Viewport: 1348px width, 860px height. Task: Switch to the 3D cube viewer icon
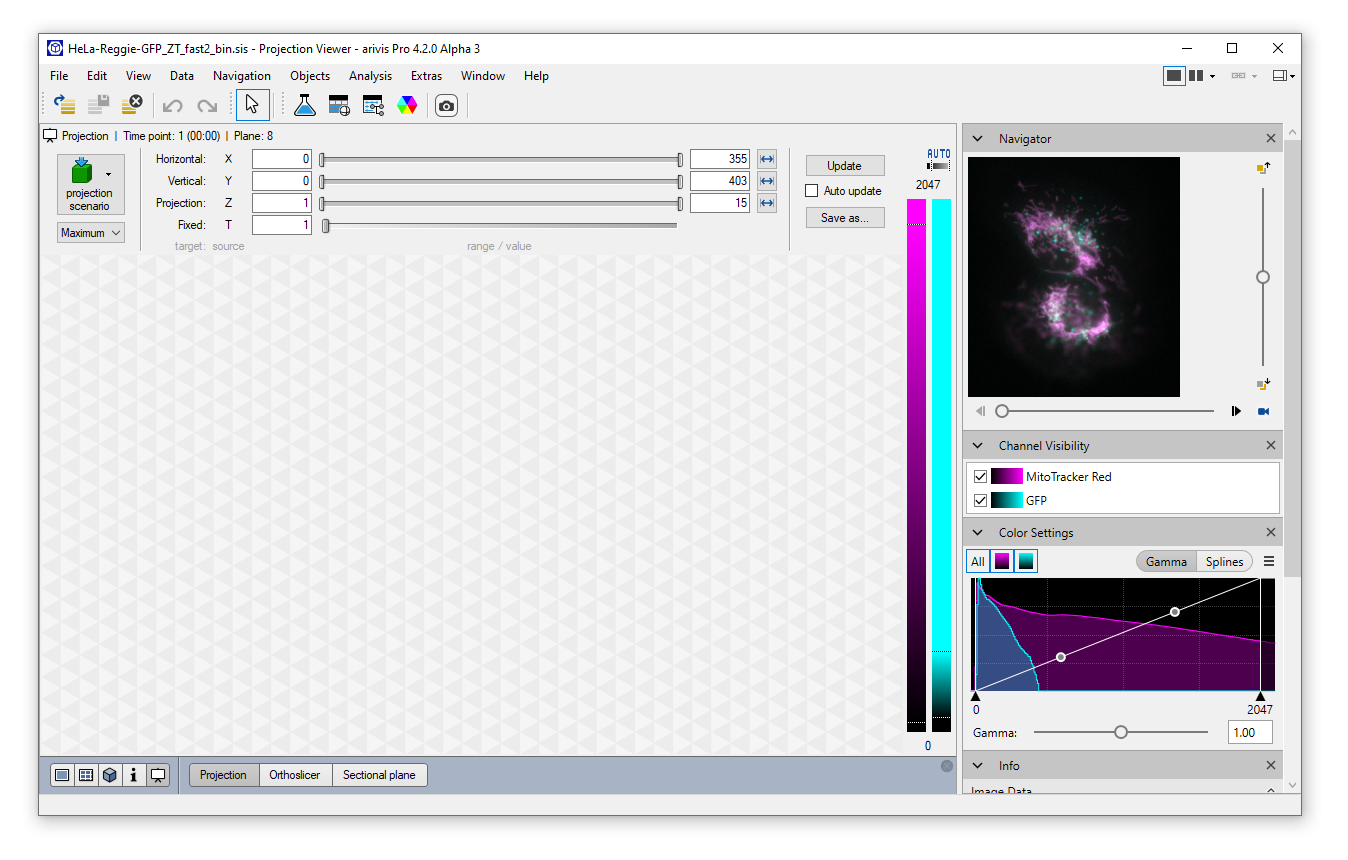(x=110, y=775)
